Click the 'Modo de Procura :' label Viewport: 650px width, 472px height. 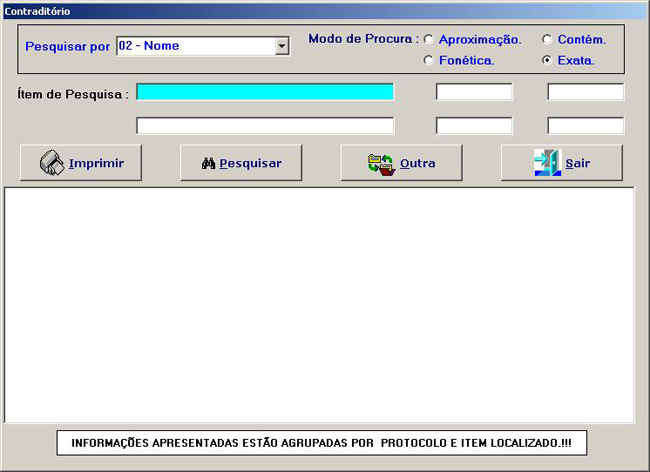coord(364,39)
